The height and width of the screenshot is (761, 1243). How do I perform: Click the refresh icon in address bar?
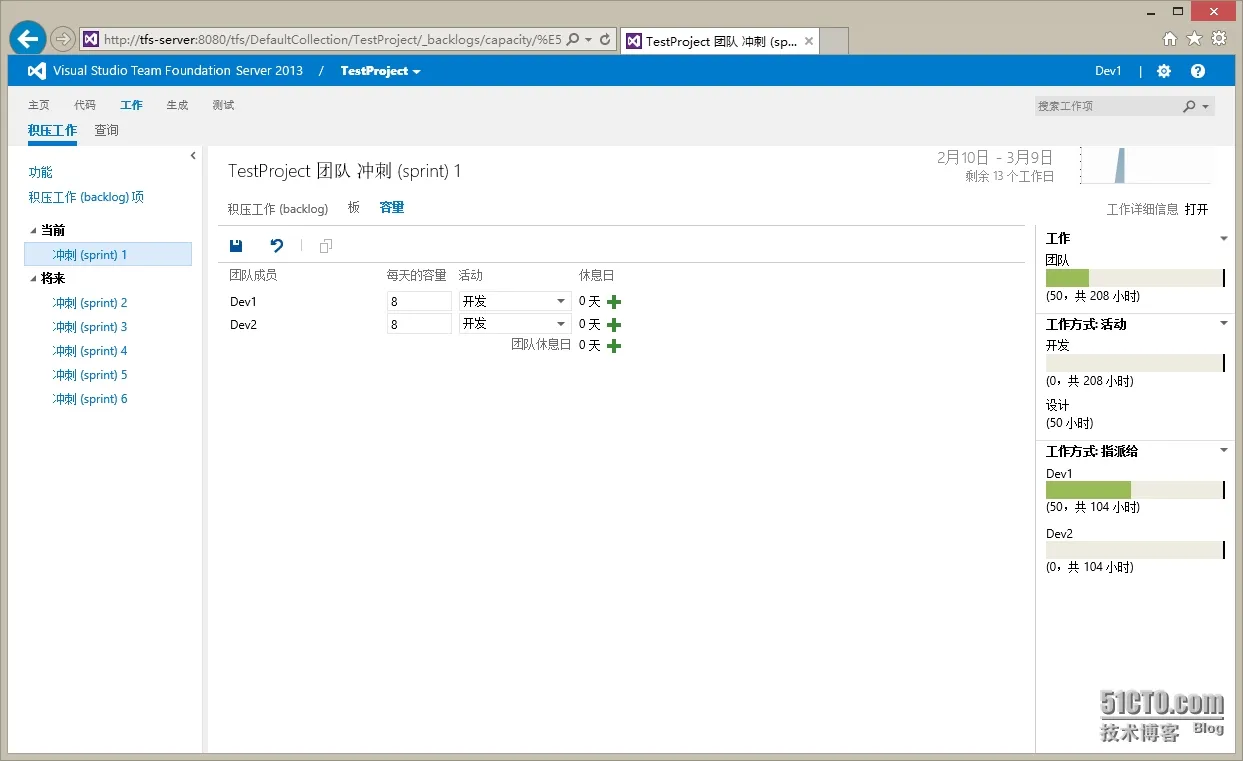(604, 40)
